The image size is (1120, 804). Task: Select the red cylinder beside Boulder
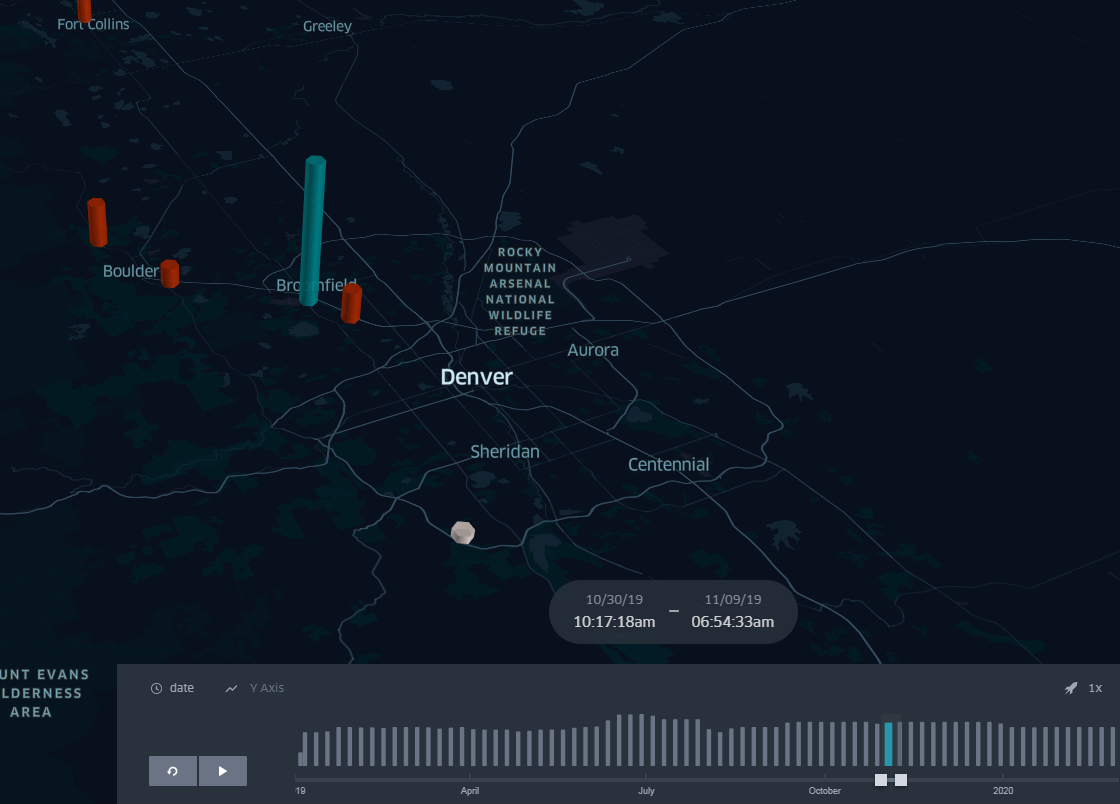pos(171,272)
